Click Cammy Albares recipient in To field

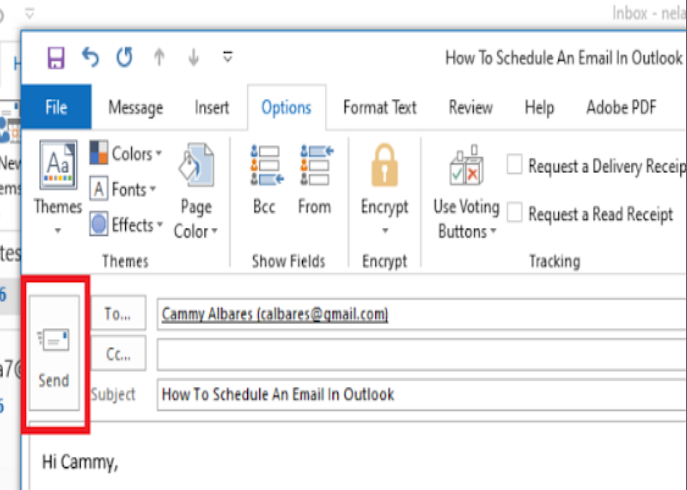[x=275, y=314]
